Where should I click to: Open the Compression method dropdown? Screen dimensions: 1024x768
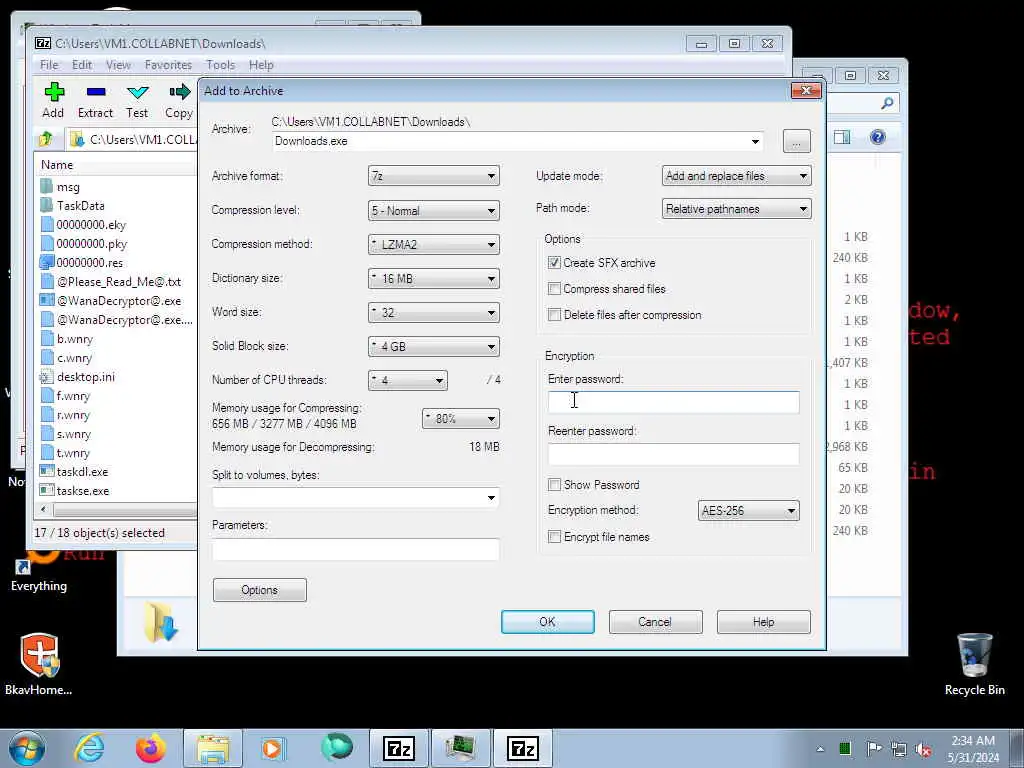tap(434, 244)
